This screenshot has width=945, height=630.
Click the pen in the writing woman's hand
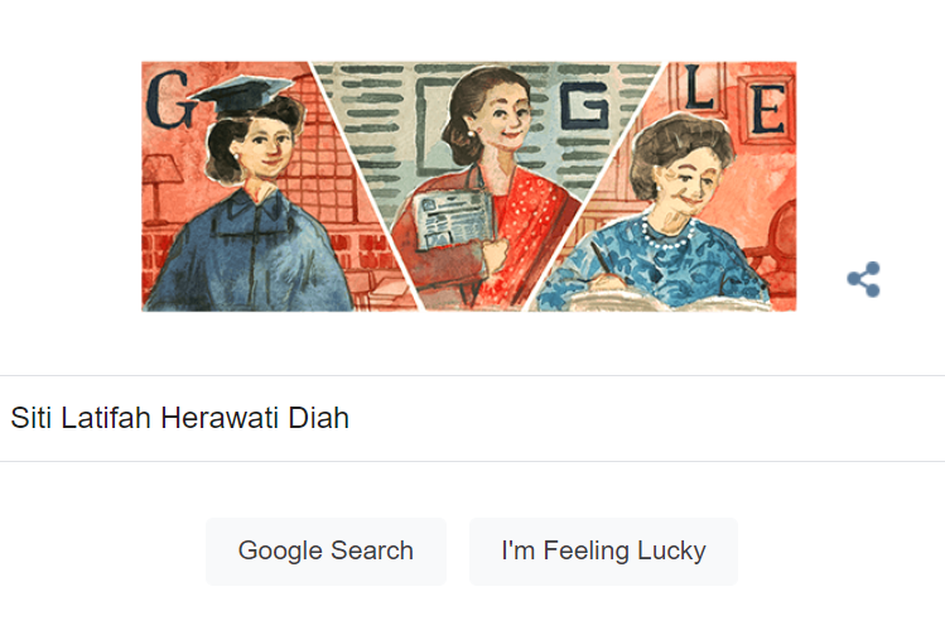coord(600,257)
